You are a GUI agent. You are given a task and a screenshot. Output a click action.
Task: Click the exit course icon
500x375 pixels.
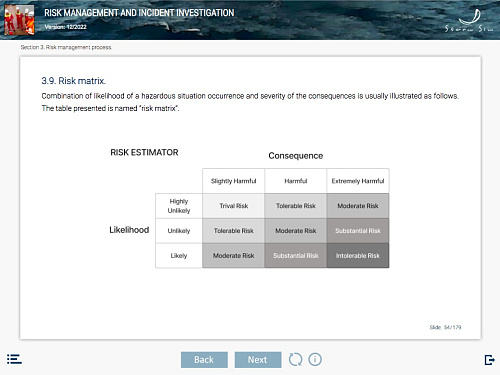(489, 360)
